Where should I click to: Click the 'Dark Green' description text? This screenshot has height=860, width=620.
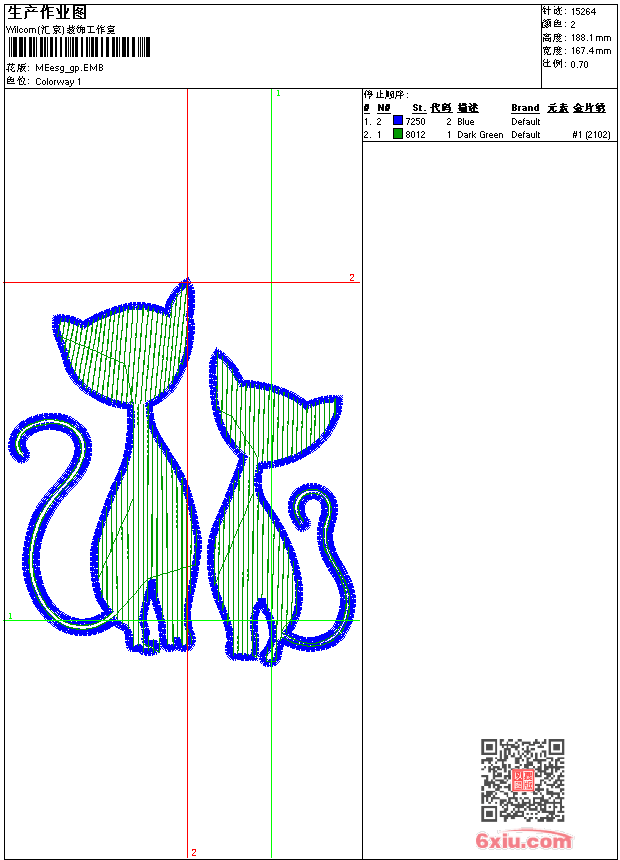point(480,135)
